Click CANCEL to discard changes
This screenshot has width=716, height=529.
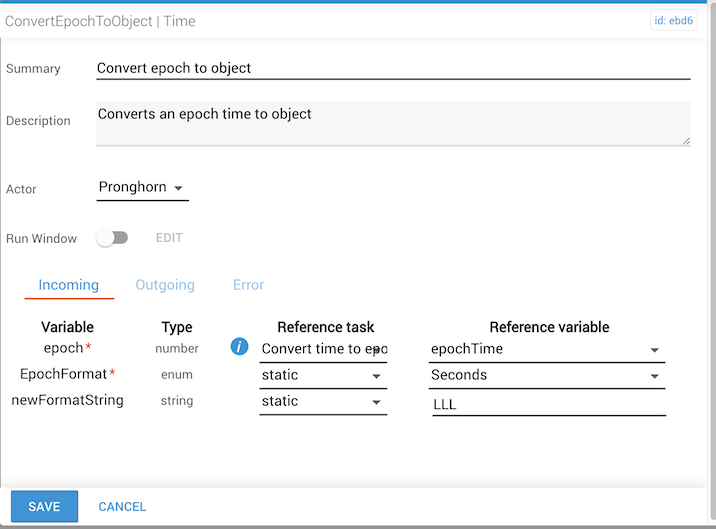[122, 507]
